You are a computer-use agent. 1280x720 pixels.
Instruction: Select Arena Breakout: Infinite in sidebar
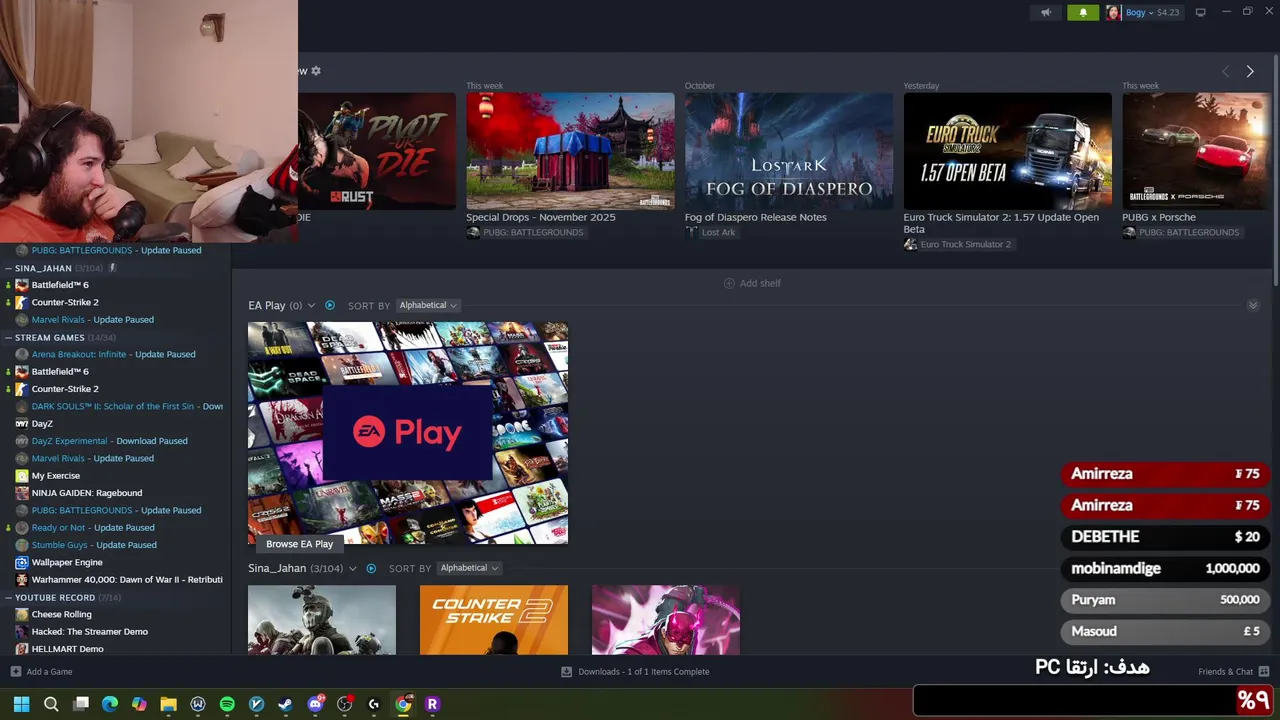tap(115, 354)
